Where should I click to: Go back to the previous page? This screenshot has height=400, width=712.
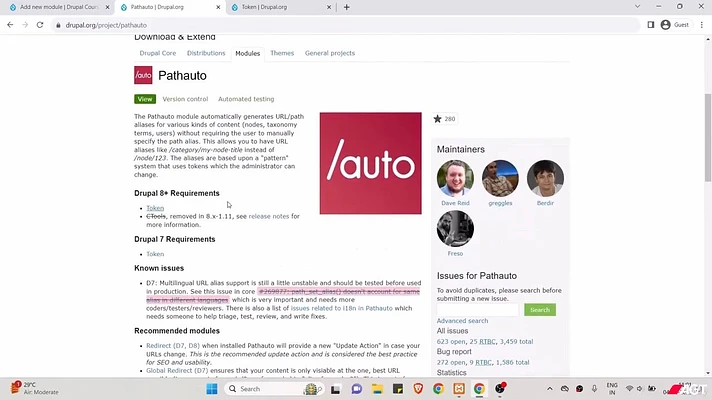(x=10, y=25)
